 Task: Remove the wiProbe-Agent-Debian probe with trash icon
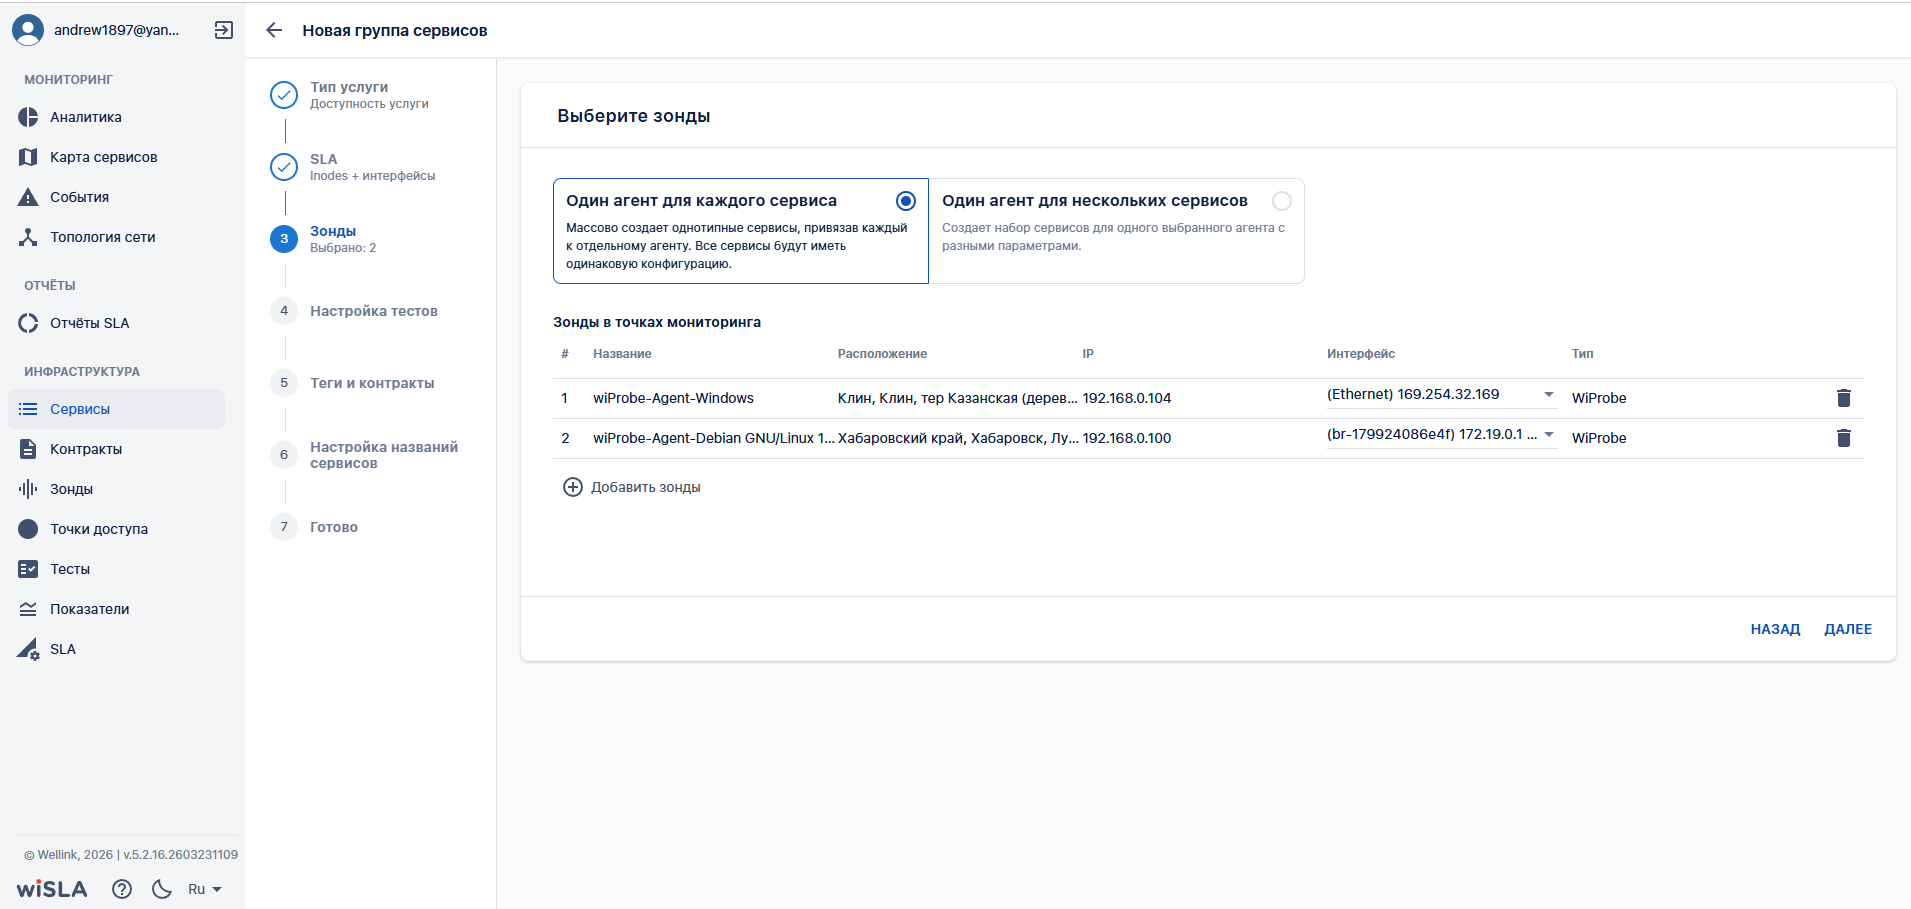coord(1843,438)
